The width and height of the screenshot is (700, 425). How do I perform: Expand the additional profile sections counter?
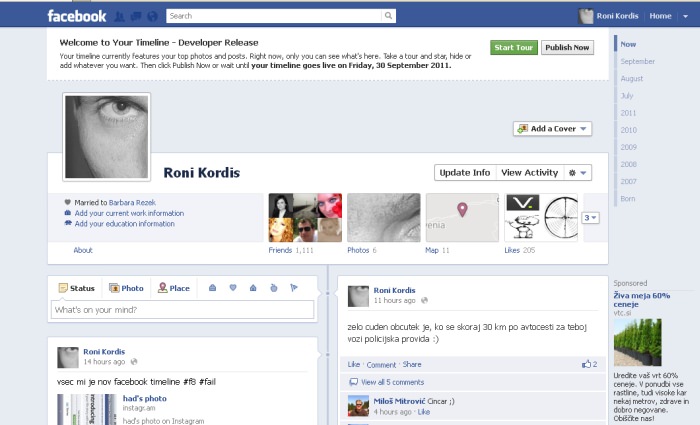tap(590, 217)
